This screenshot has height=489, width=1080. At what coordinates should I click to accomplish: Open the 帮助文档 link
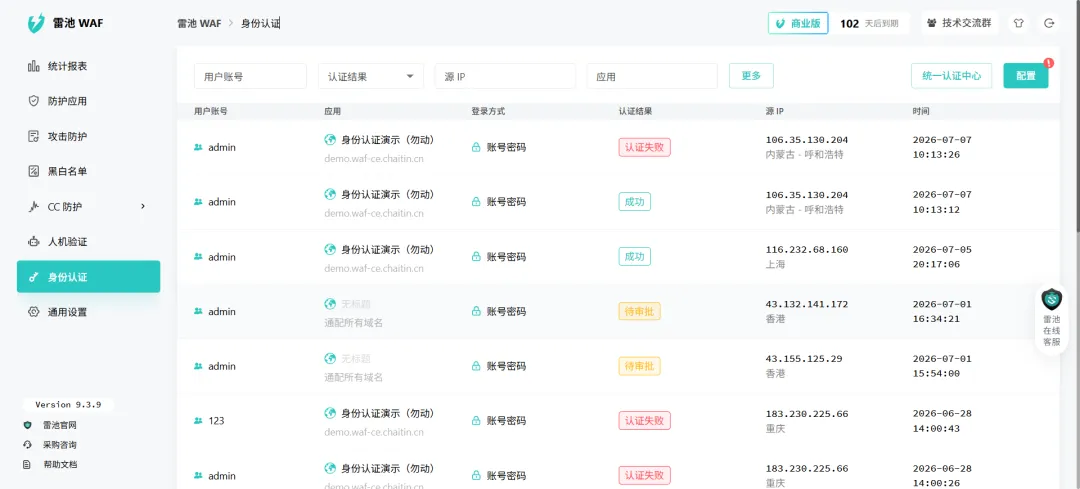click(60, 464)
